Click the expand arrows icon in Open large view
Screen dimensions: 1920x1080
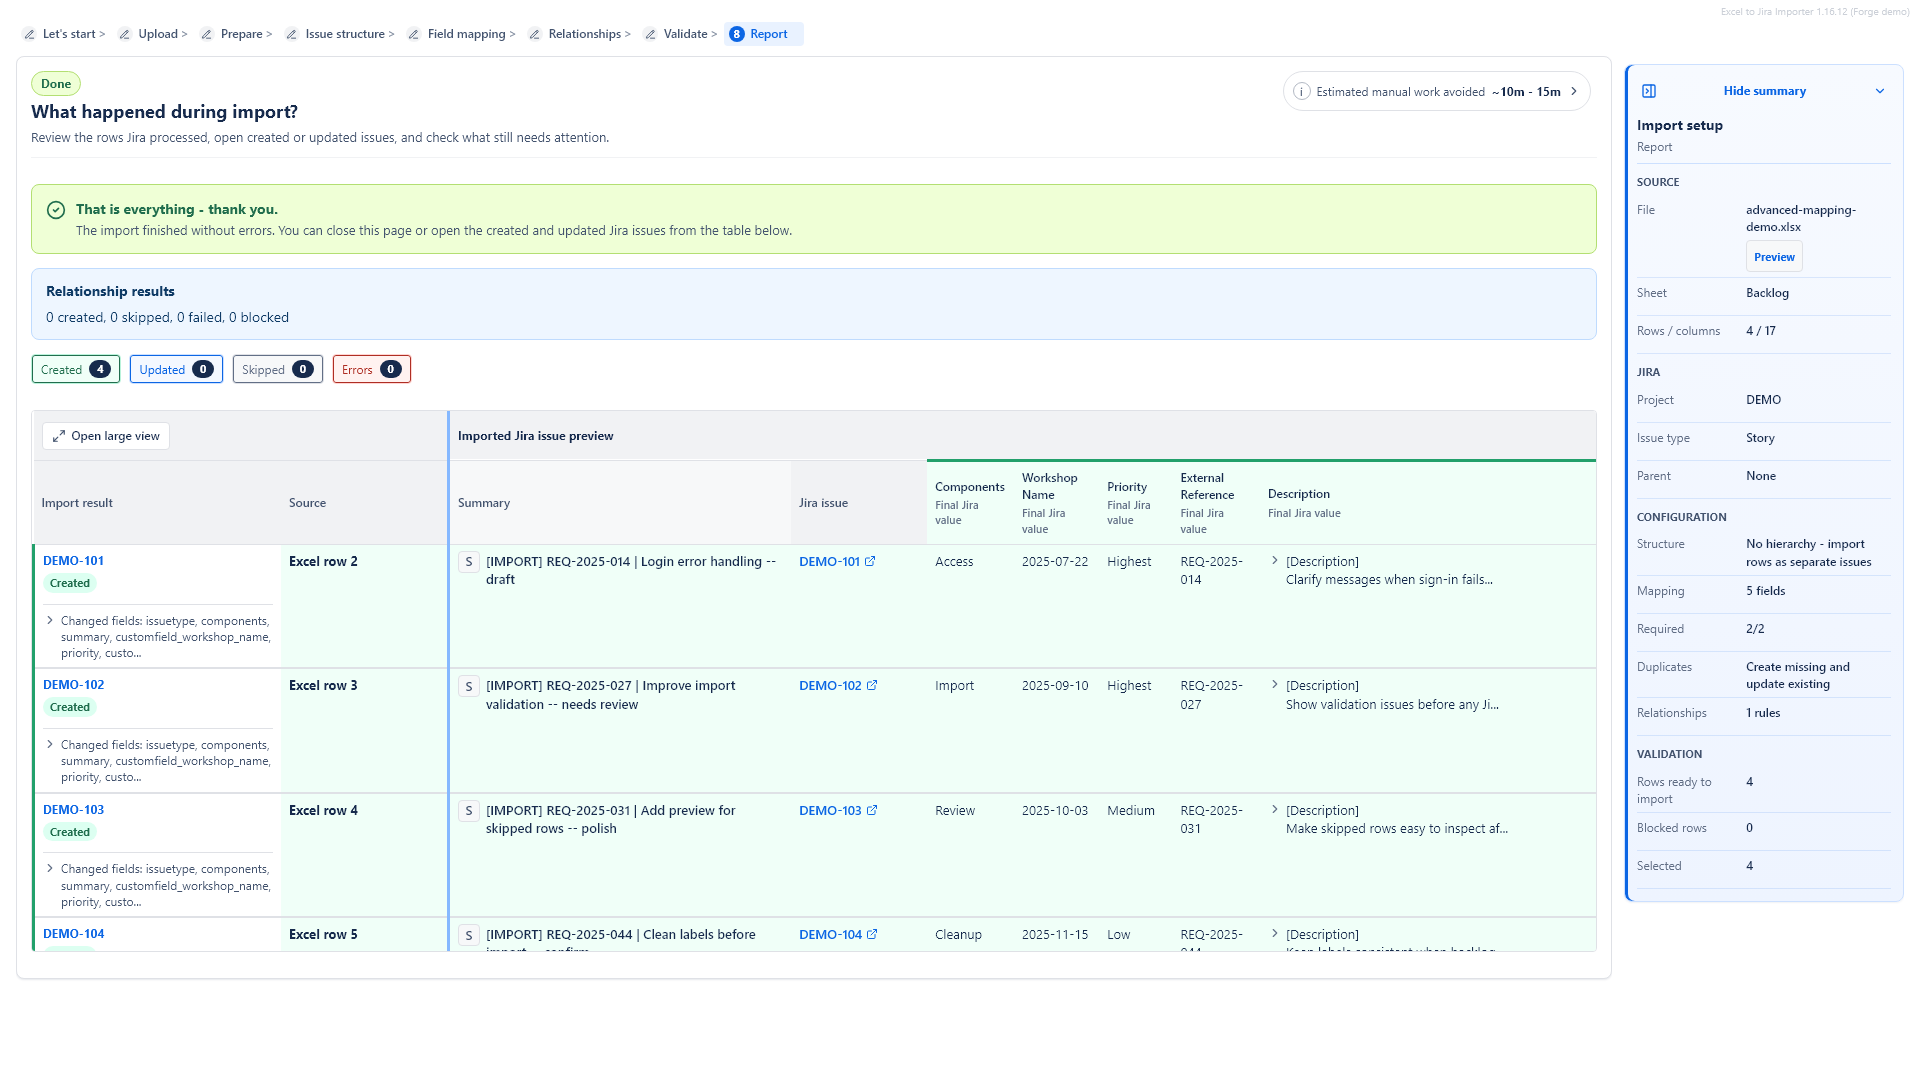59,436
